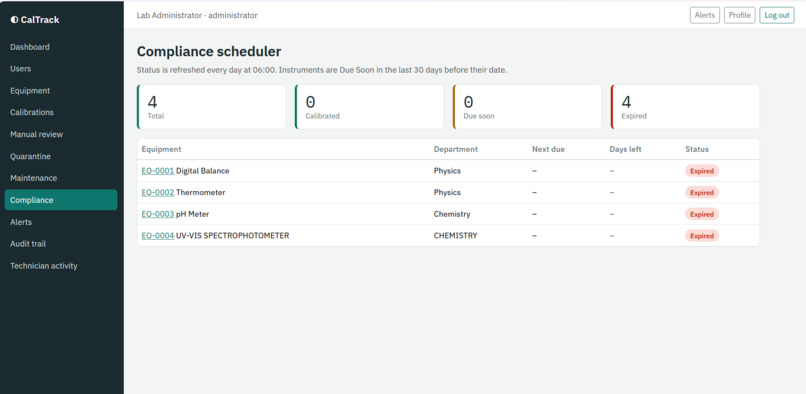Select the Compliance sidebar item
The height and width of the screenshot is (394, 806).
[61, 200]
